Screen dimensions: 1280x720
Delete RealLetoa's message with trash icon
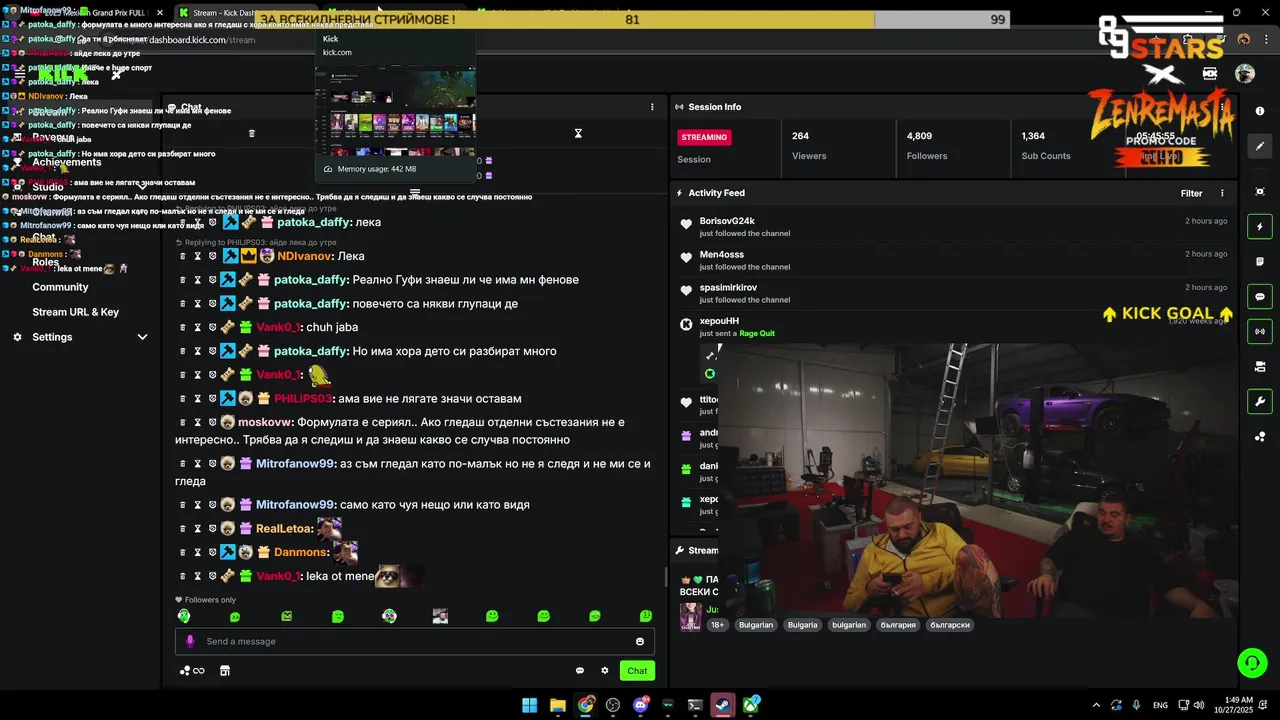click(x=183, y=528)
